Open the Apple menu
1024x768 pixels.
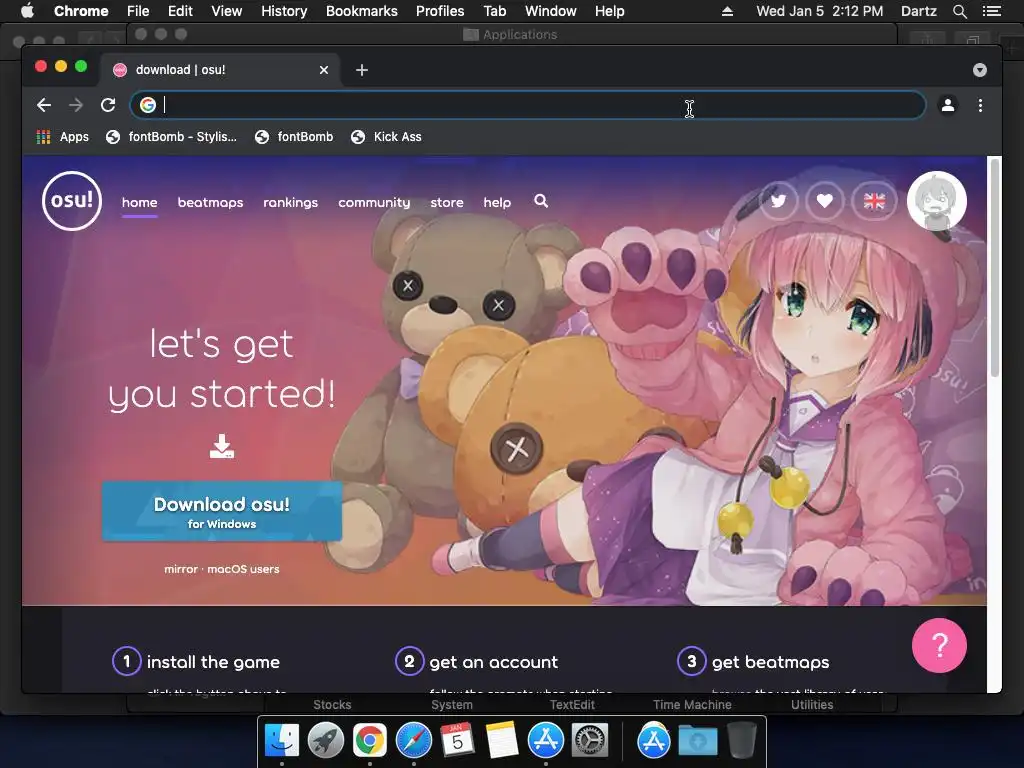(x=27, y=11)
